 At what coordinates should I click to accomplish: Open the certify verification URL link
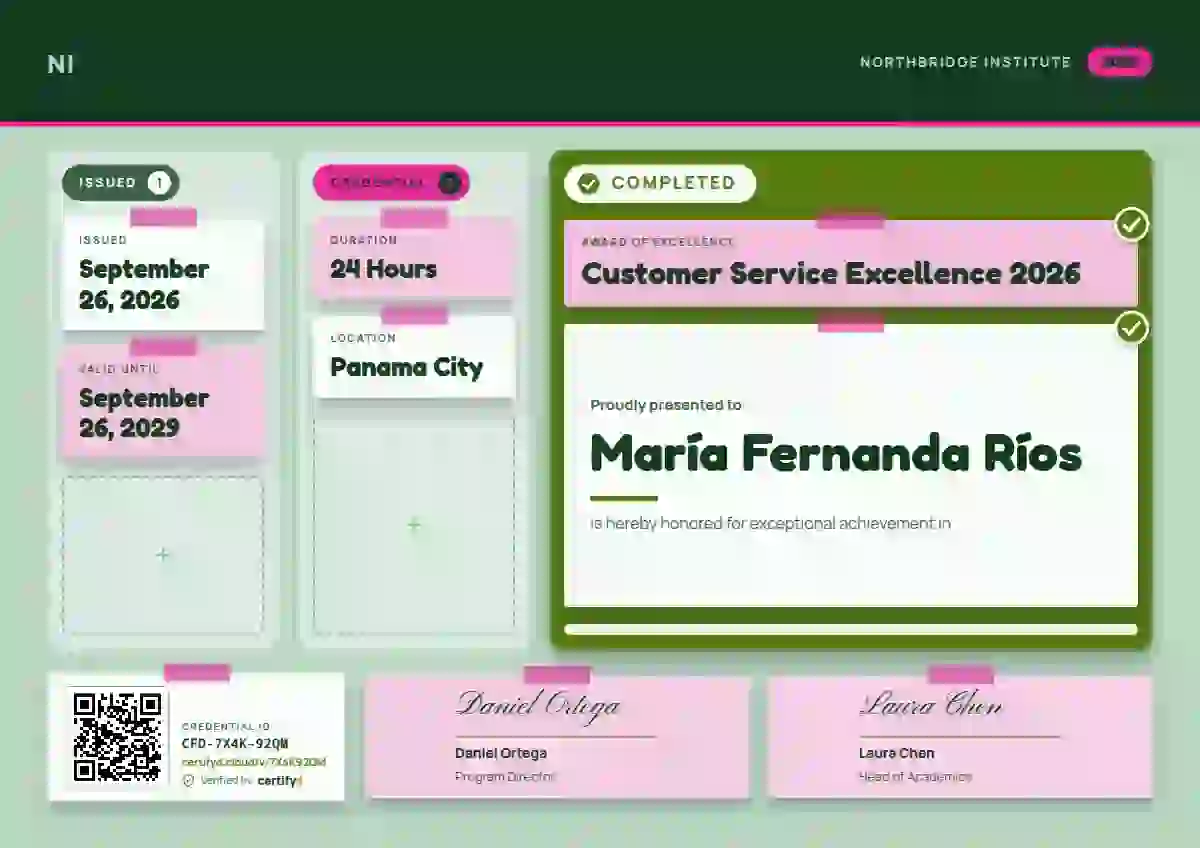(x=254, y=762)
